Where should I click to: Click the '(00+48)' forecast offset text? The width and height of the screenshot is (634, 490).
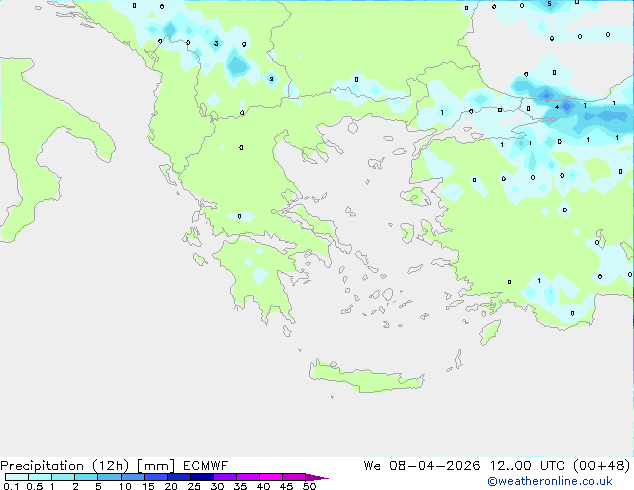pyautogui.click(x=601, y=466)
